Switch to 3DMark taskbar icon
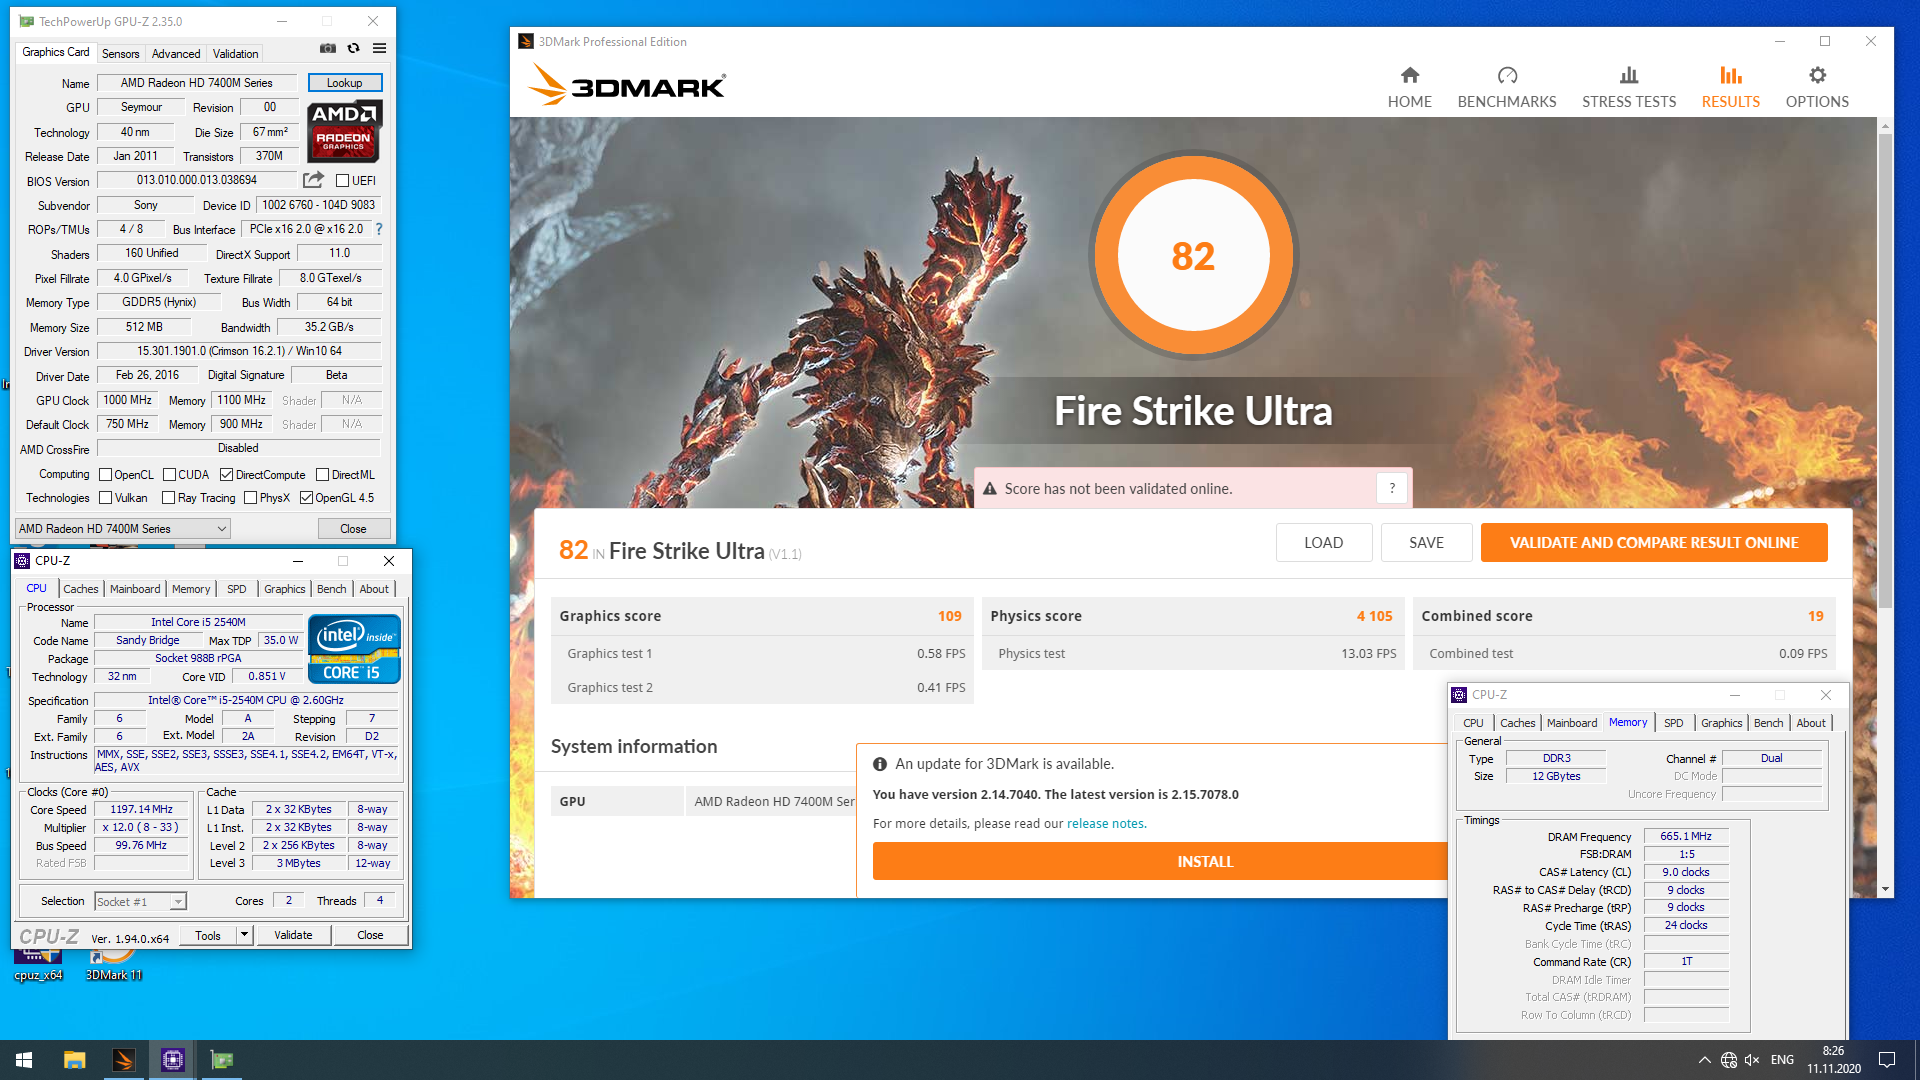Image resolution: width=1920 pixels, height=1080 pixels. [124, 1060]
